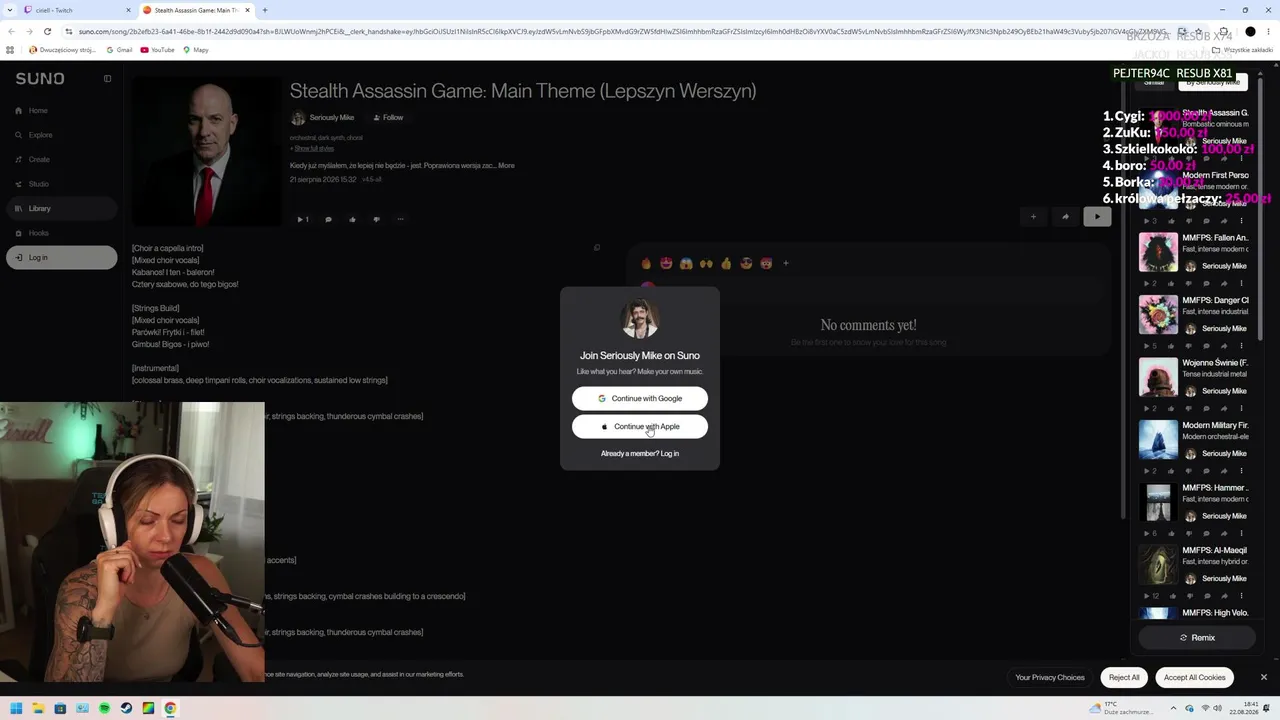
Task: Play the song from the action row
Action: pos(302,219)
